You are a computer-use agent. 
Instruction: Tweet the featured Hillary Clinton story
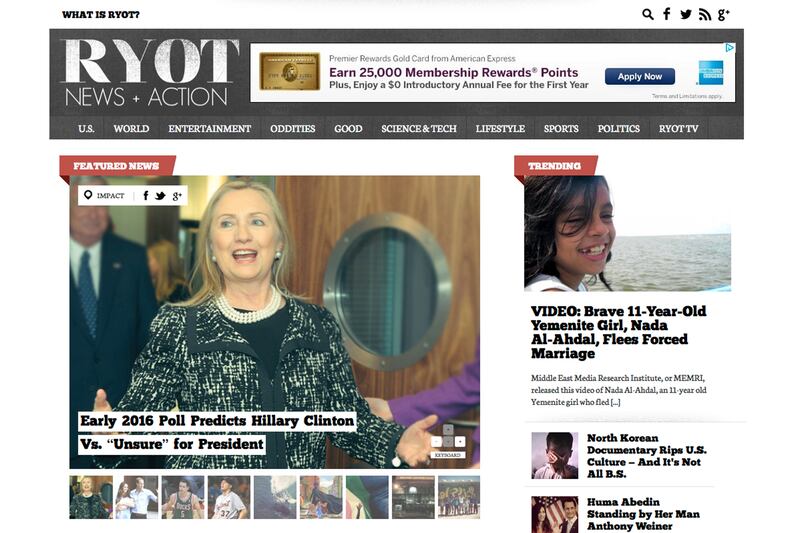(x=160, y=196)
